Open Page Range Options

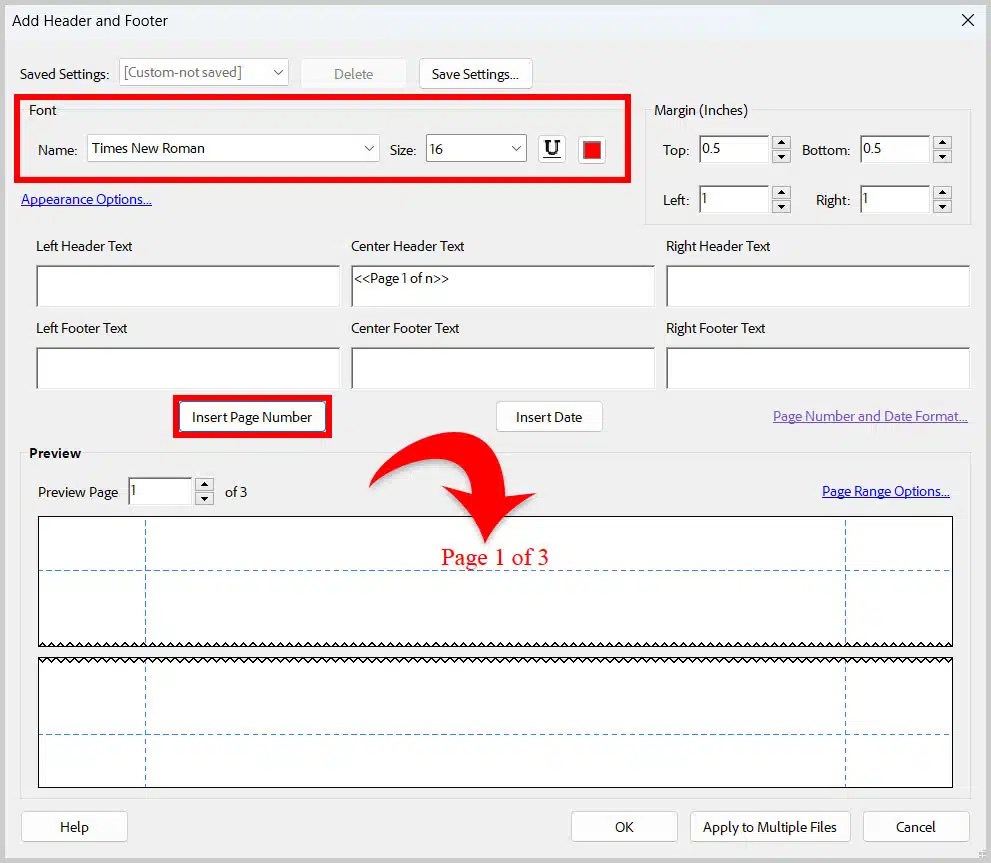click(885, 491)
